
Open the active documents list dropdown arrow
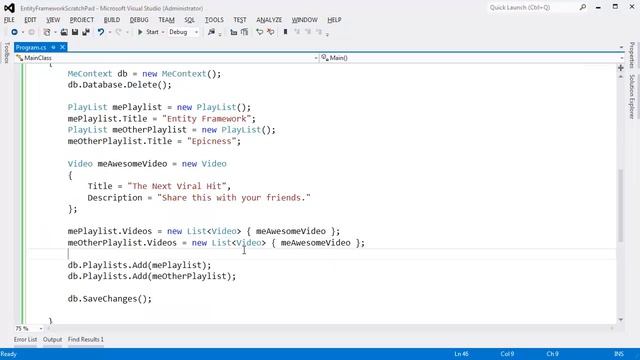pos(621,47)
